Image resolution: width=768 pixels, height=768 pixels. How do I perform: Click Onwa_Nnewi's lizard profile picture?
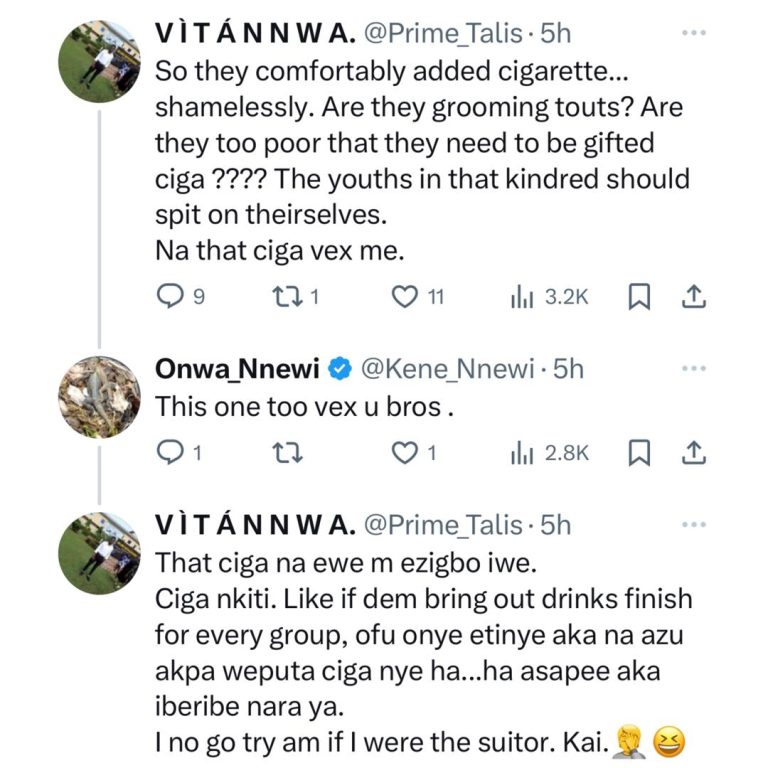point(99,397)
